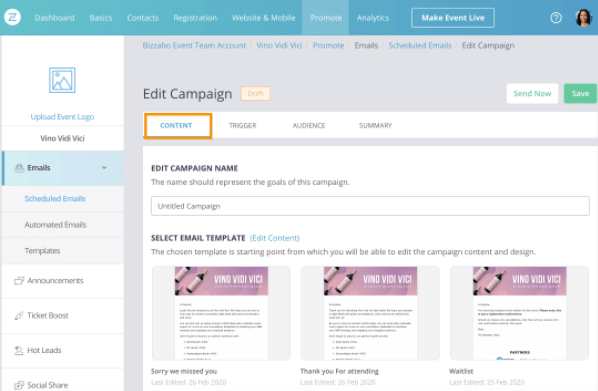
Task: Switch to the Audience tab
Action: click(x=309, y=126)
